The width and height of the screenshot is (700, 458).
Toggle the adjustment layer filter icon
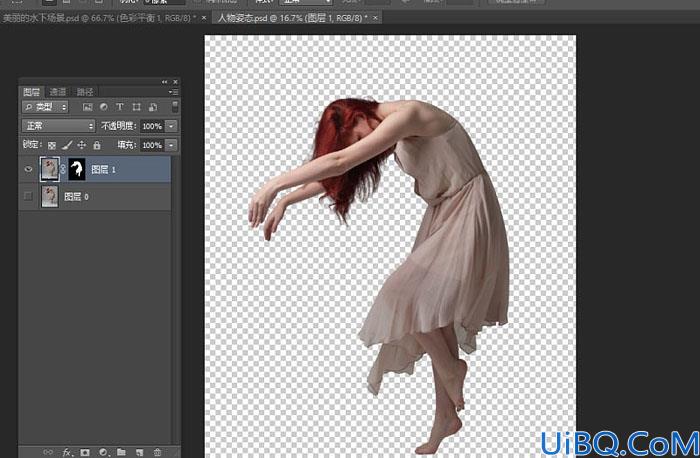coord(104,107)
